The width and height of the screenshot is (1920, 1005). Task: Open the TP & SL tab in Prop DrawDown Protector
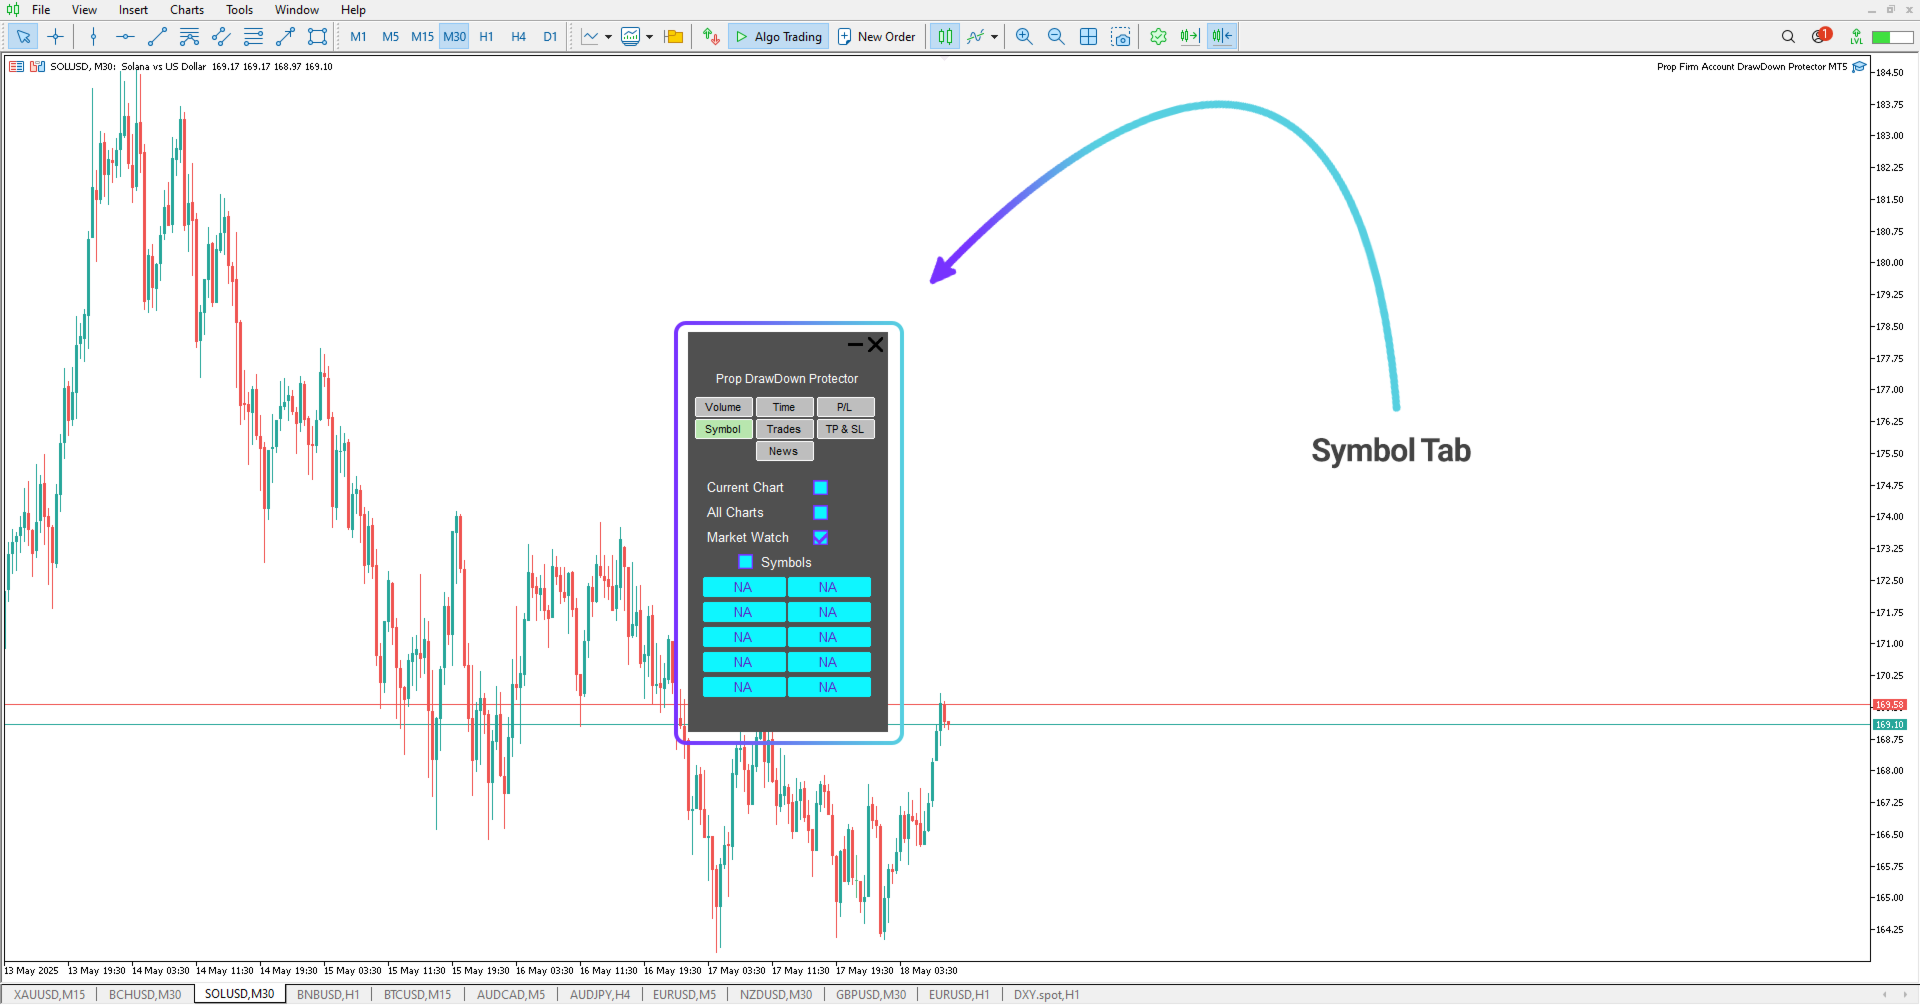845,429
